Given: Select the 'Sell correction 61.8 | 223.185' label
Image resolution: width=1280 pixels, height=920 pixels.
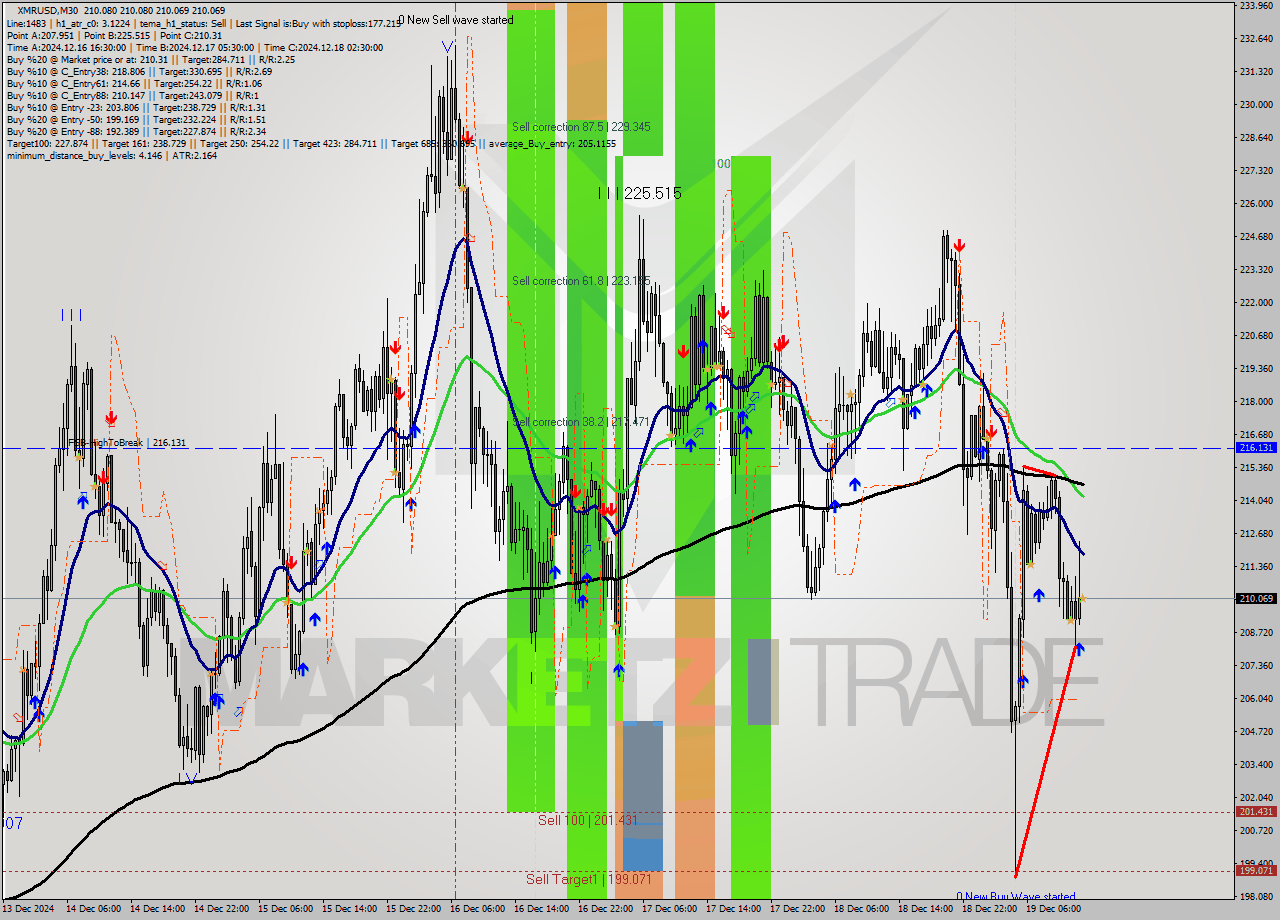Looking at the screenshot, I should tap(581, 281).
